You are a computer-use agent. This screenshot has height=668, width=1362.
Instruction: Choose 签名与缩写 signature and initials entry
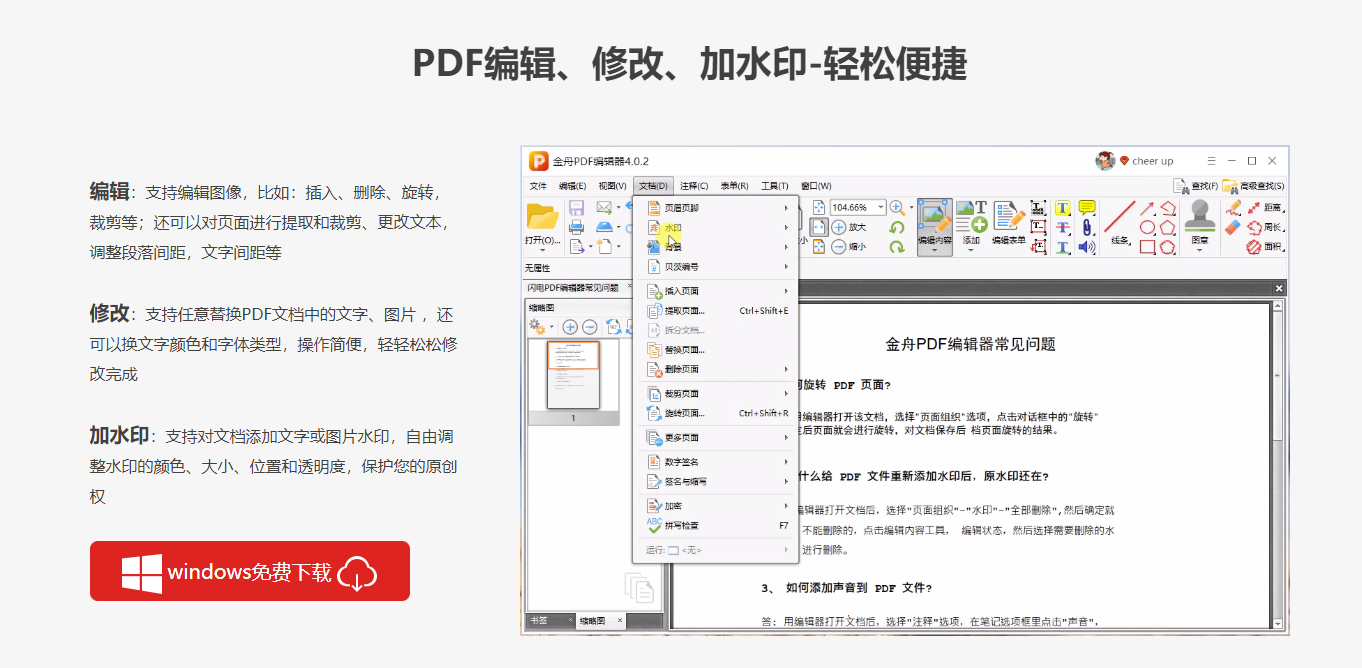716,481
